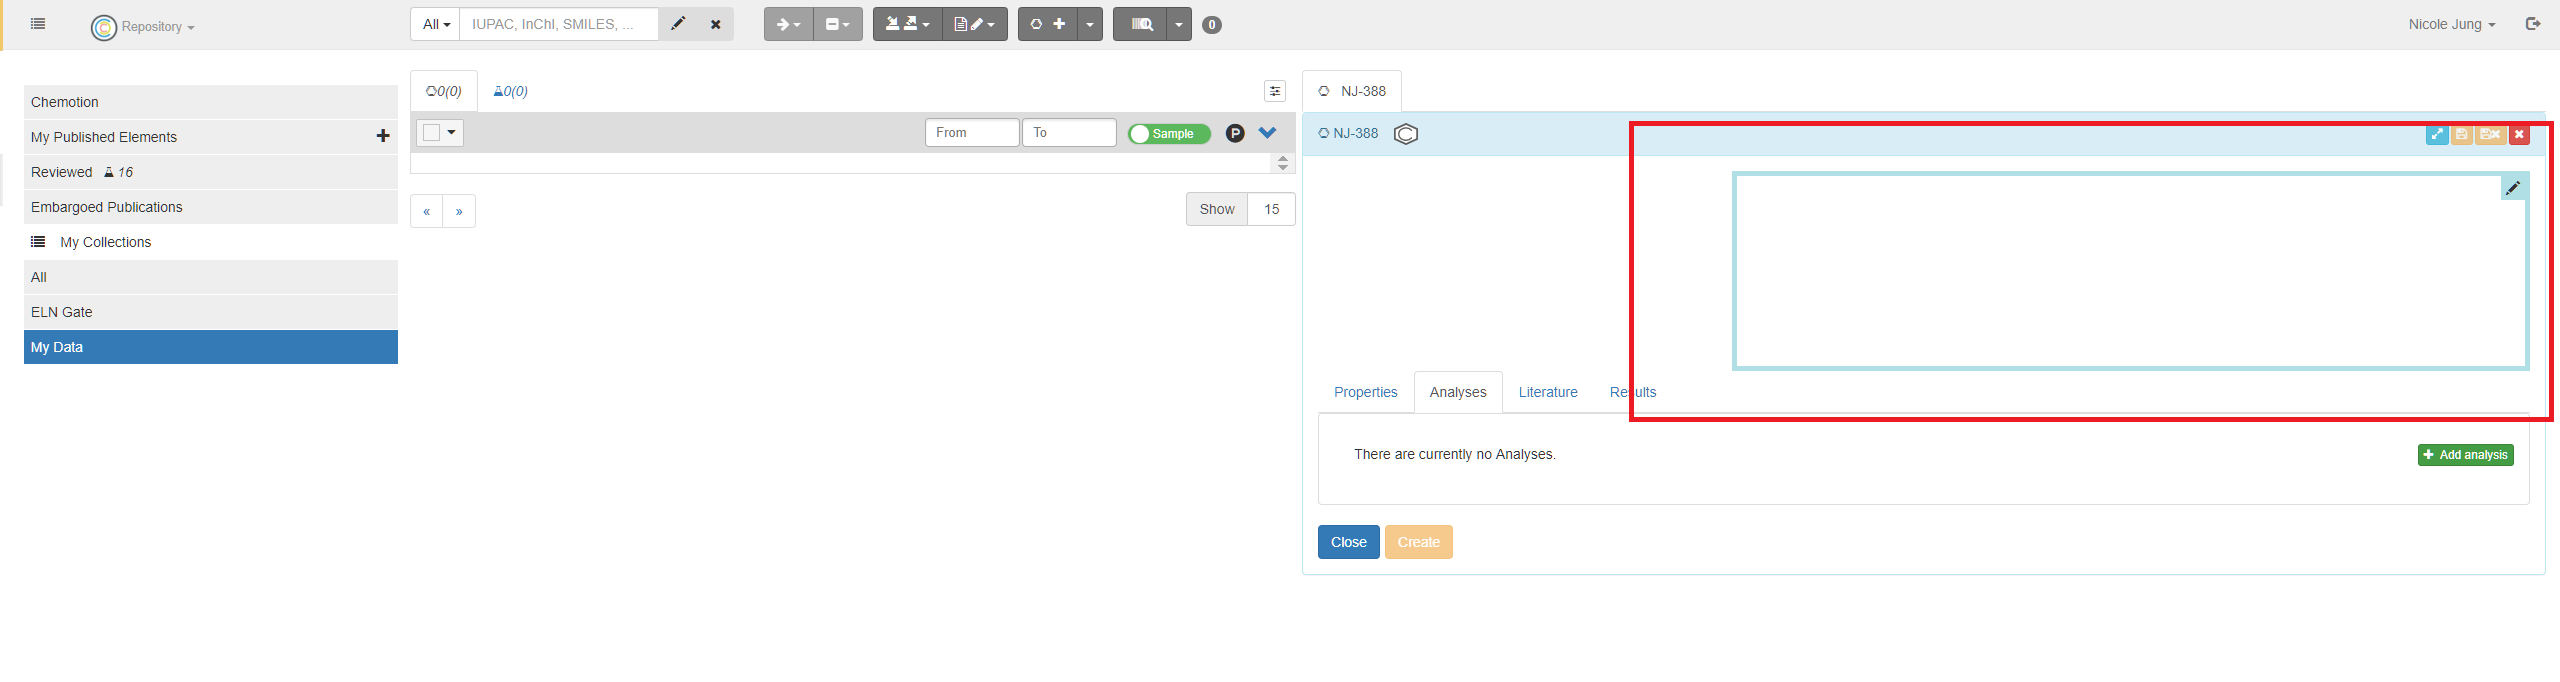Expand NJ-388 panel to fullscreen
The width and height of the screenshot is (2560, 682).
[2437, 134]
